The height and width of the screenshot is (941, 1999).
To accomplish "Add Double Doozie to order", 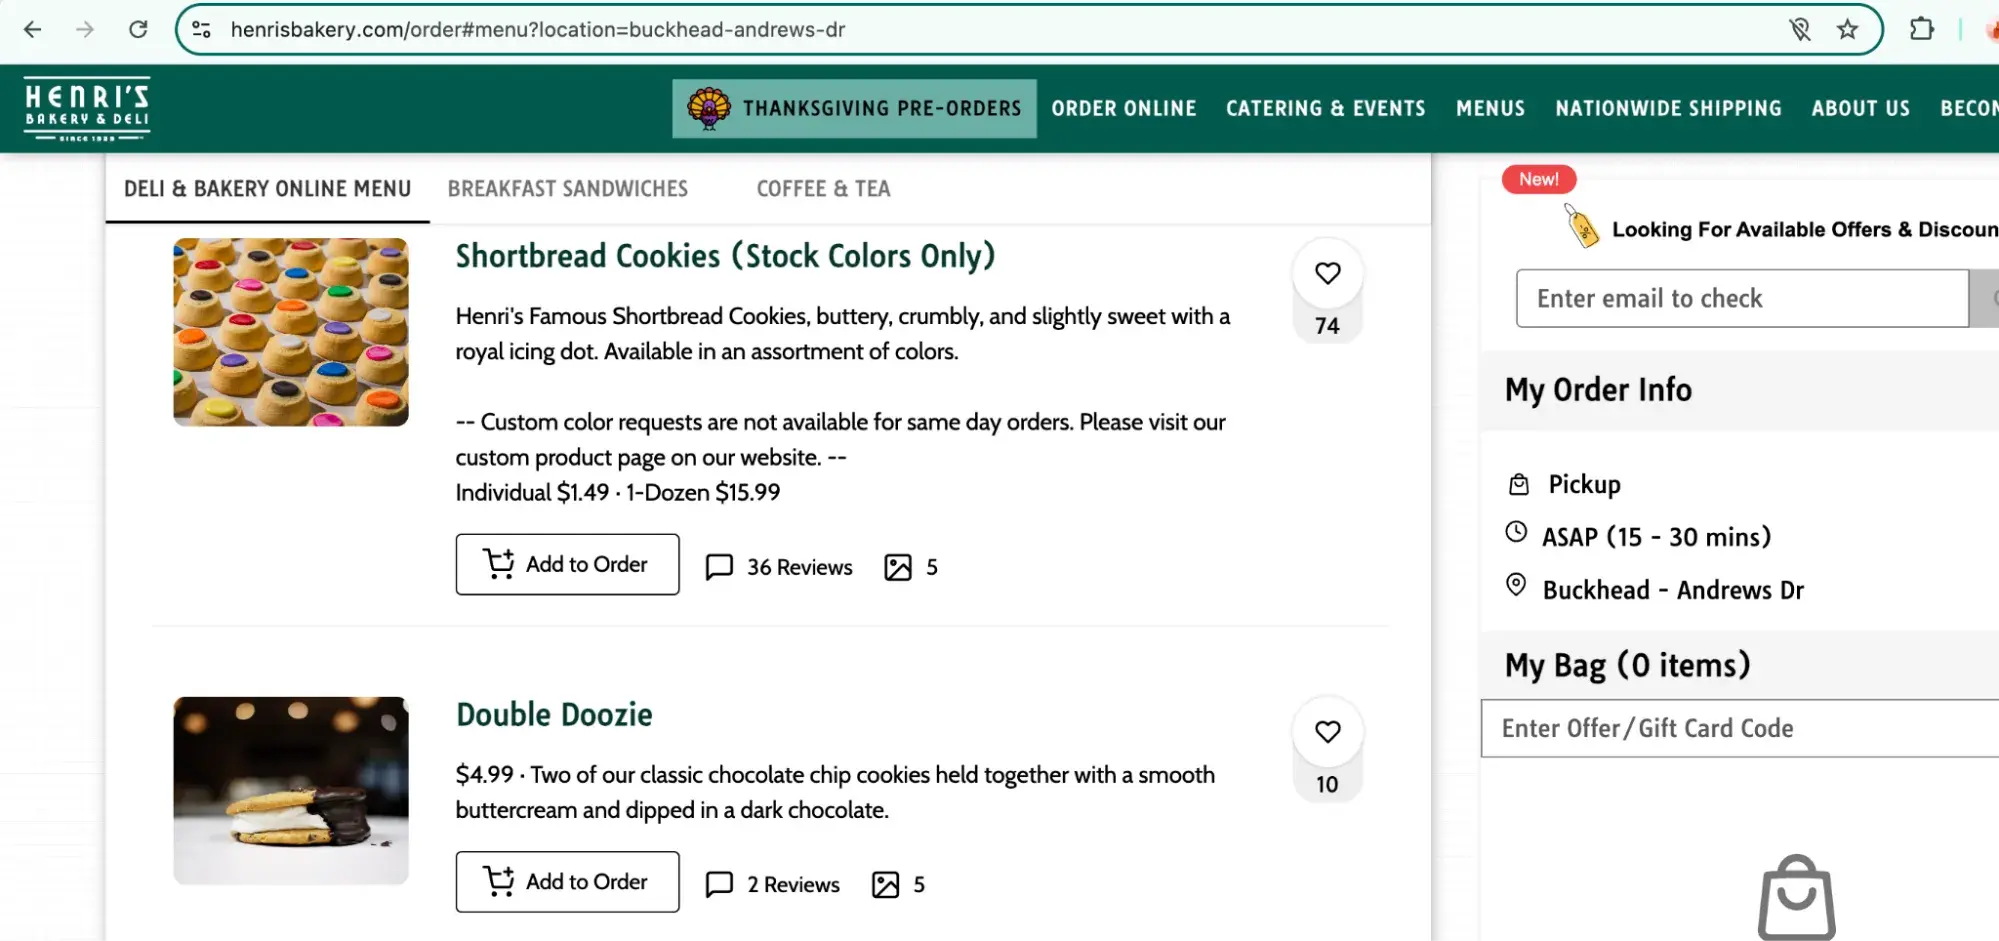I will (x=567, y=882).
